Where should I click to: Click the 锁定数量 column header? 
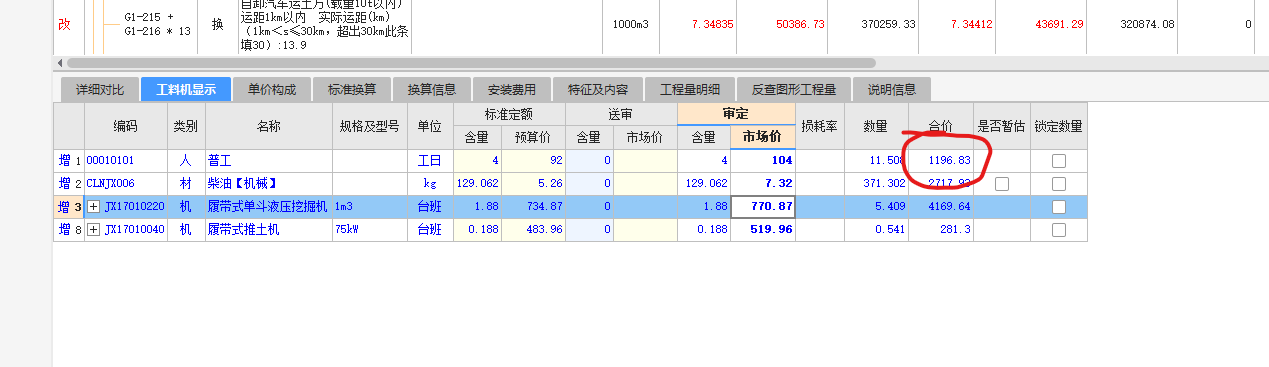(x=1058, y=126)
